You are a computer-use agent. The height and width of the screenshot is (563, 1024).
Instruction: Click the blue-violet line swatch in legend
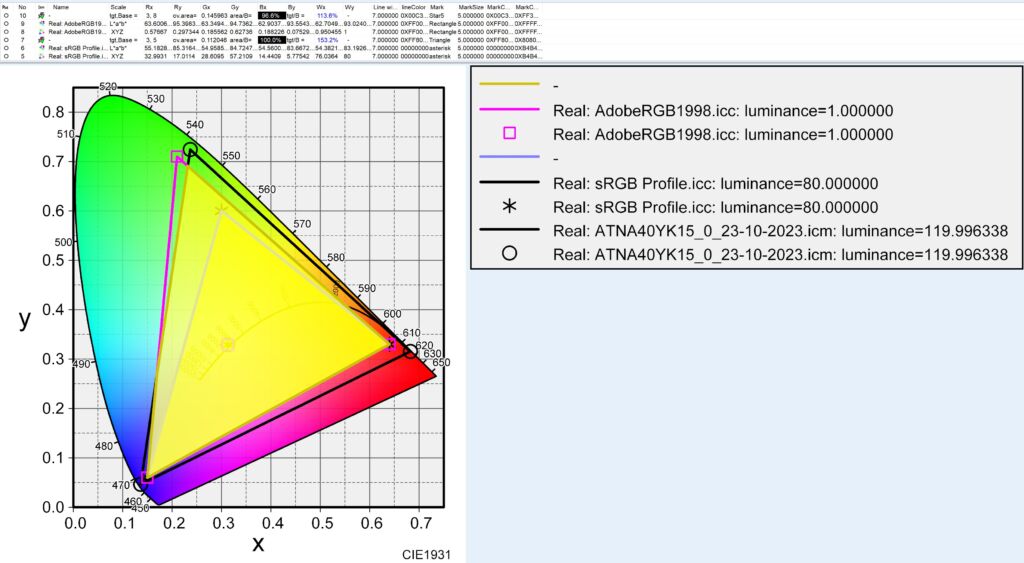[509, 157]
